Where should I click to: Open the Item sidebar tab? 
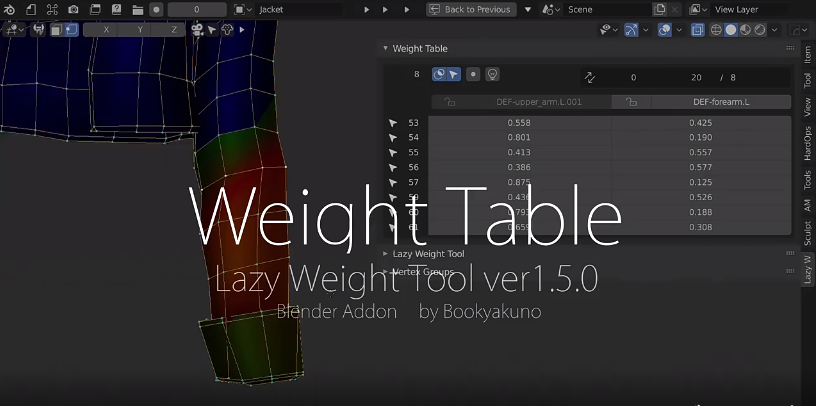coord(807,54)
